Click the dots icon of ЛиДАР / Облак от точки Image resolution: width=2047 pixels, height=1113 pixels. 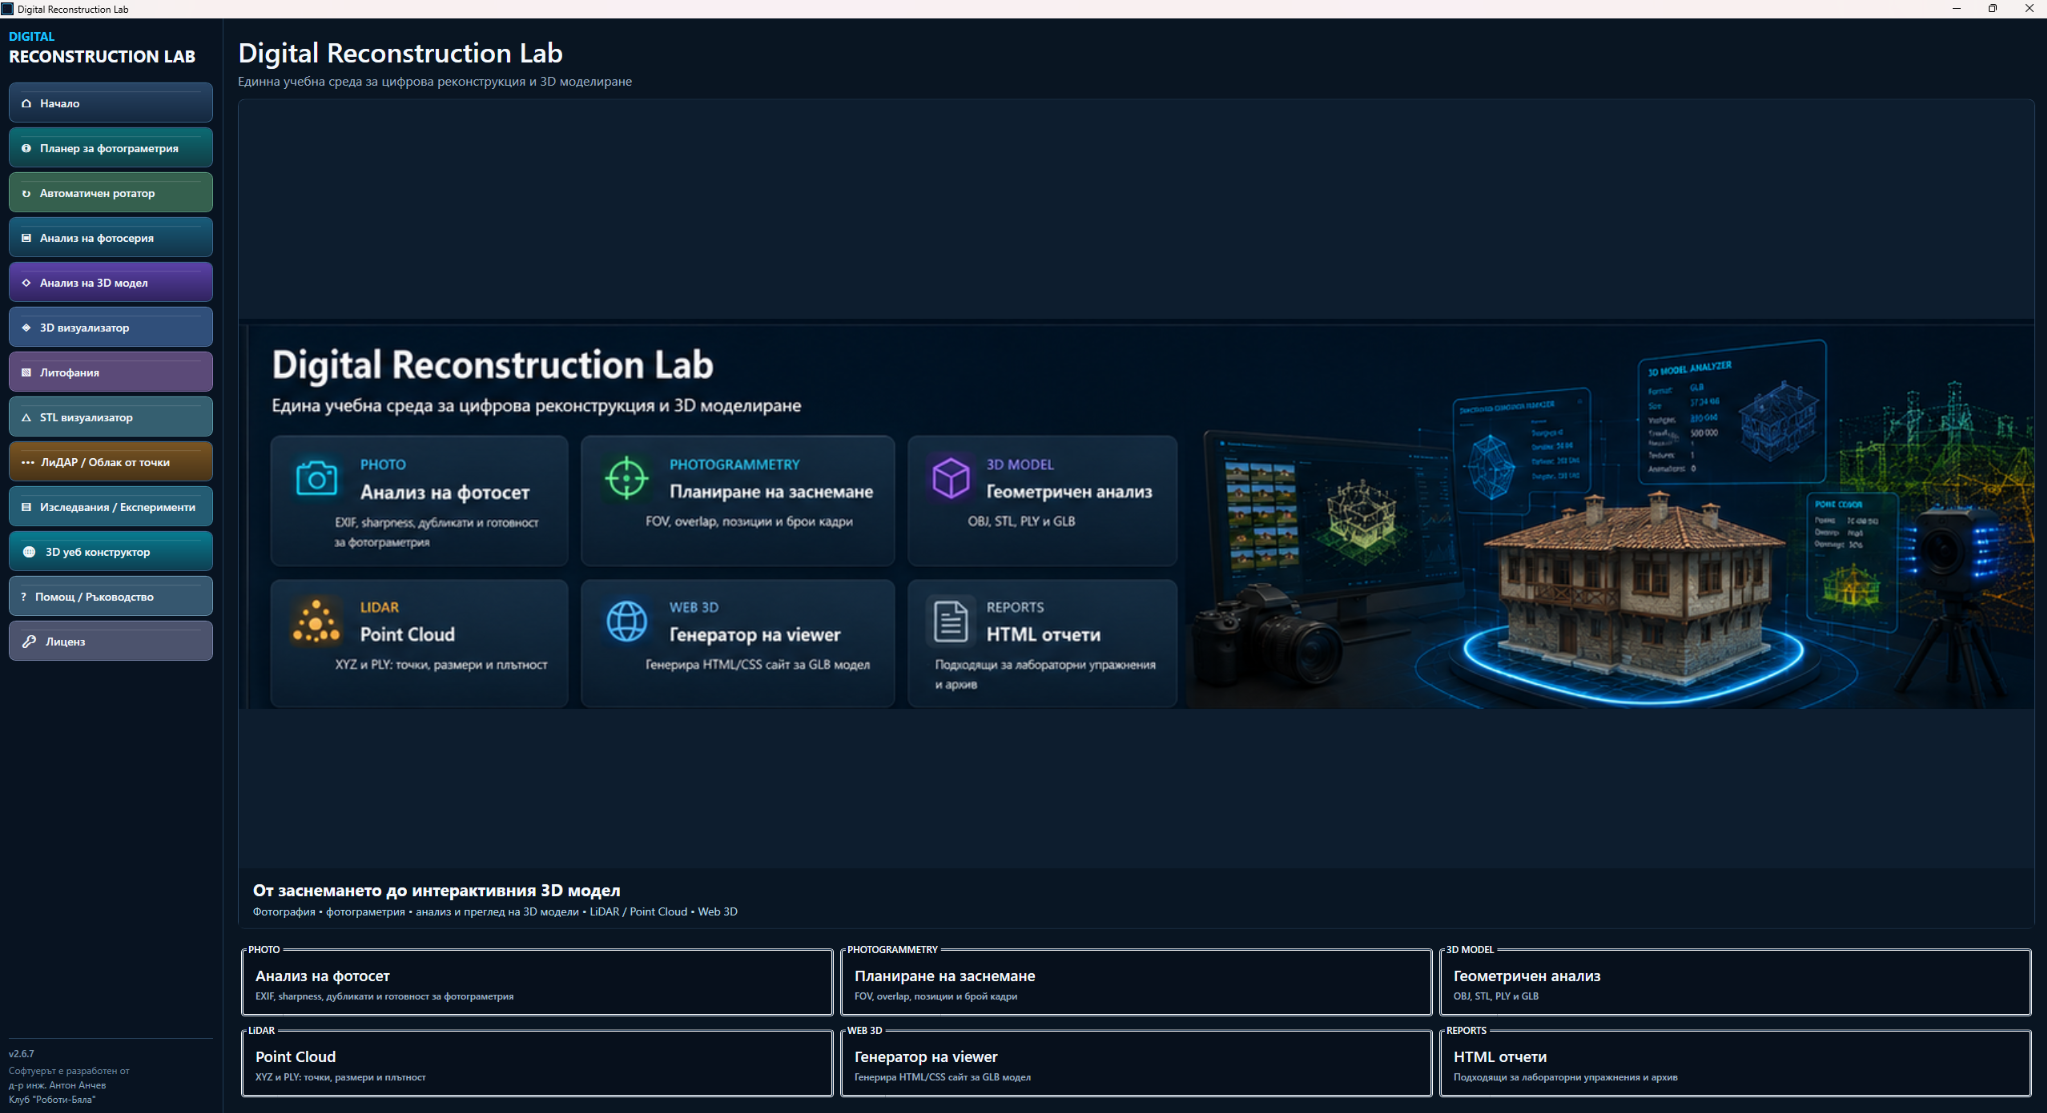pos(28,462)
